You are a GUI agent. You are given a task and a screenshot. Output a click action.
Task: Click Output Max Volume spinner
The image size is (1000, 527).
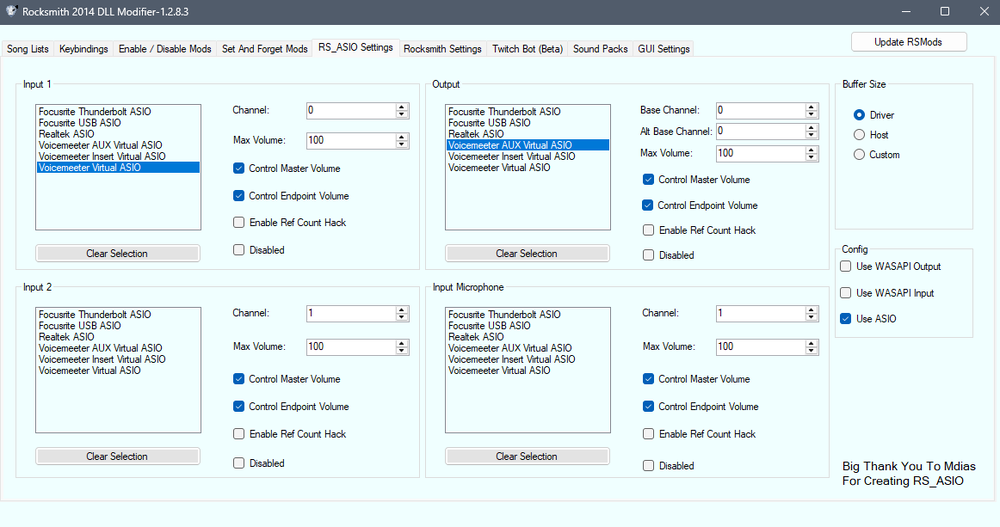(811, 153)
